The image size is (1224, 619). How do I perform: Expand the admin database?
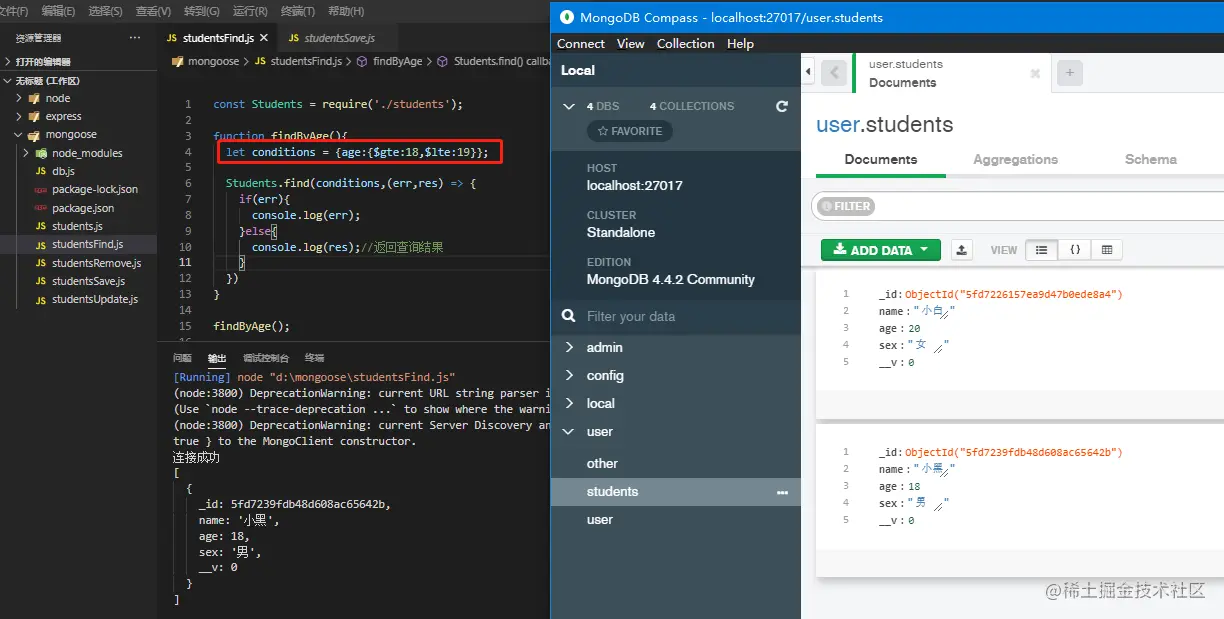[x=569, y=348]
